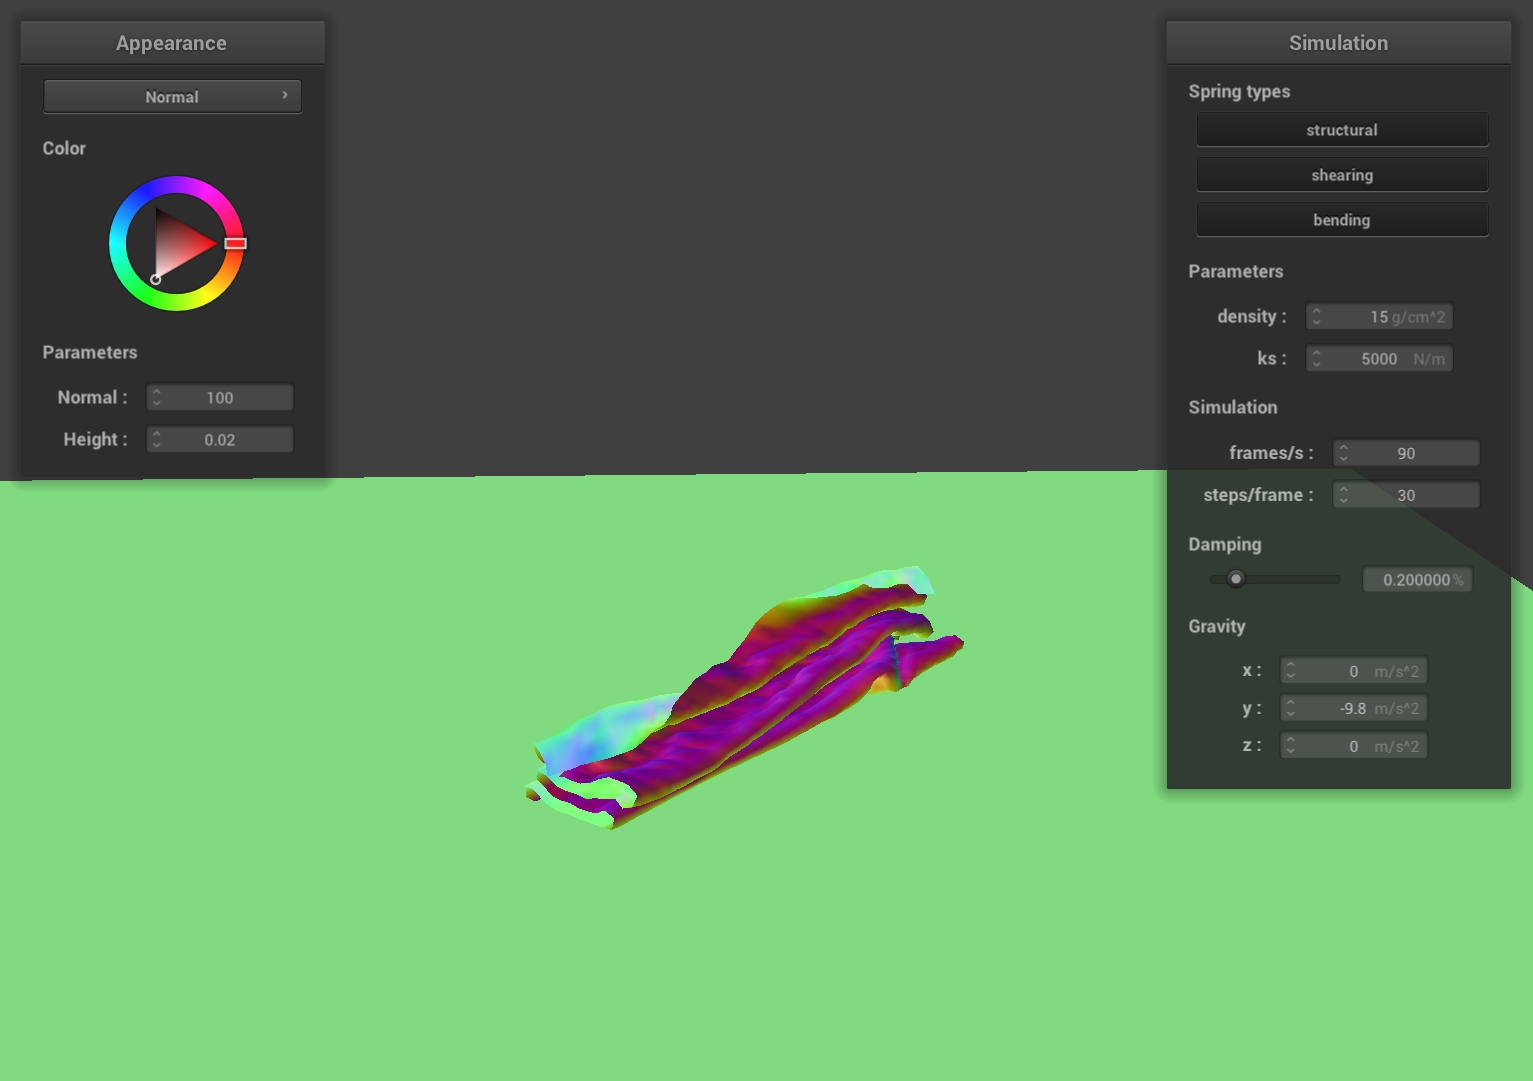Viewport: 1533px width, 1081px height.
Task: Toggle the shearing spring type
Action: point(1342,175)
